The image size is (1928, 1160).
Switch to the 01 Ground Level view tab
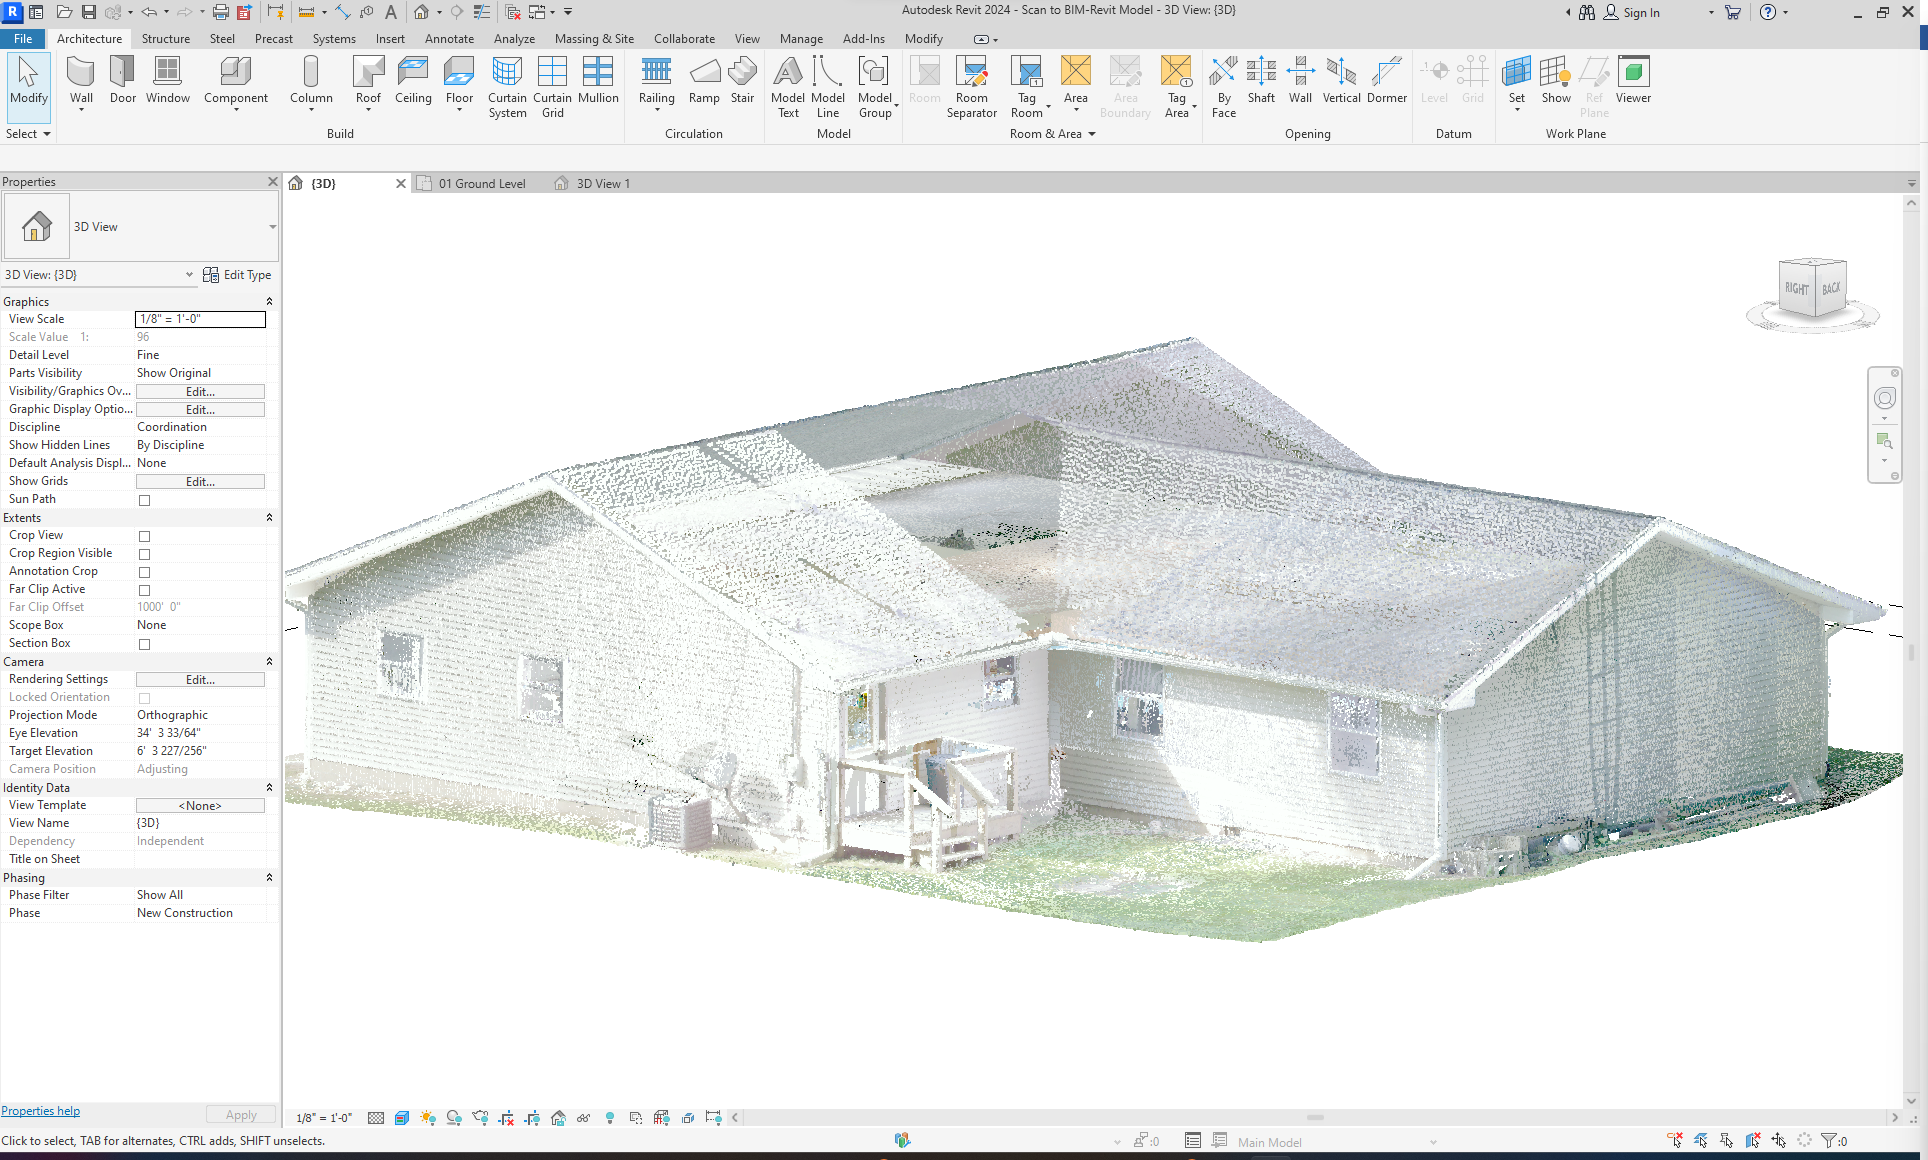pos(481,184)
